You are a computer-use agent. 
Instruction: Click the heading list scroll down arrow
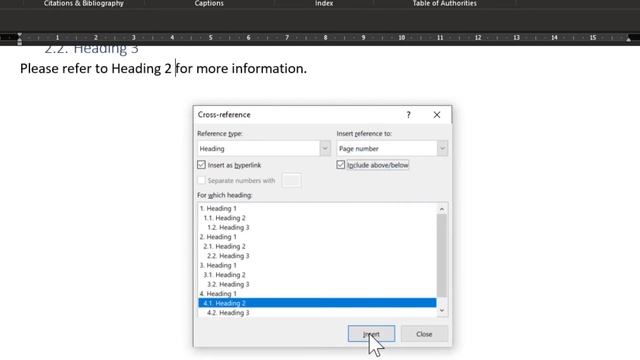442,311
